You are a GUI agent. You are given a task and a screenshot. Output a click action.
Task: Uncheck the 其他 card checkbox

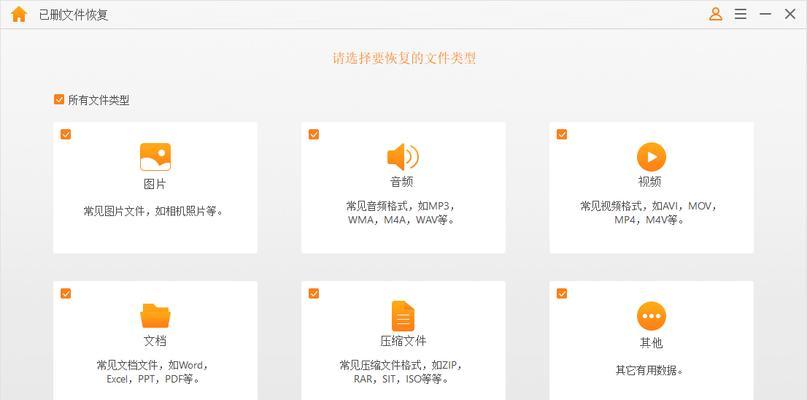point(562,293)
